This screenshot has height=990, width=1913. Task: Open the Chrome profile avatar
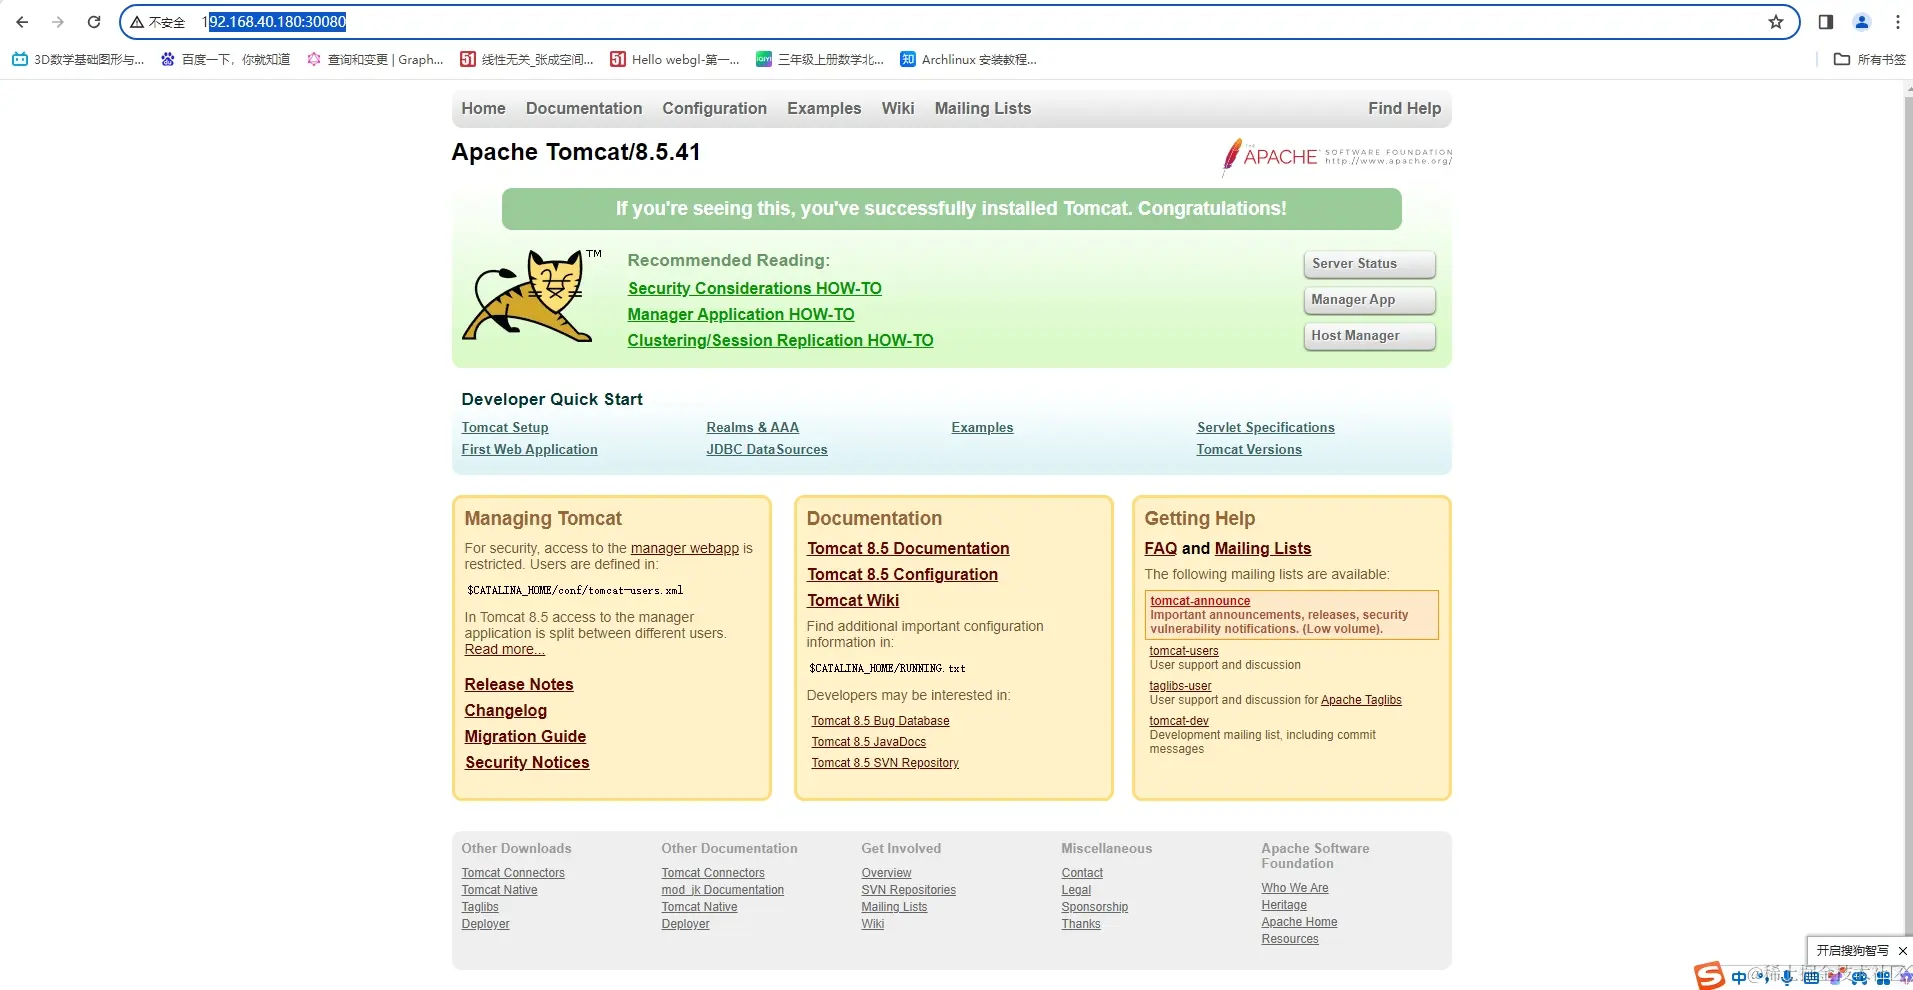tap(1862, 22)
